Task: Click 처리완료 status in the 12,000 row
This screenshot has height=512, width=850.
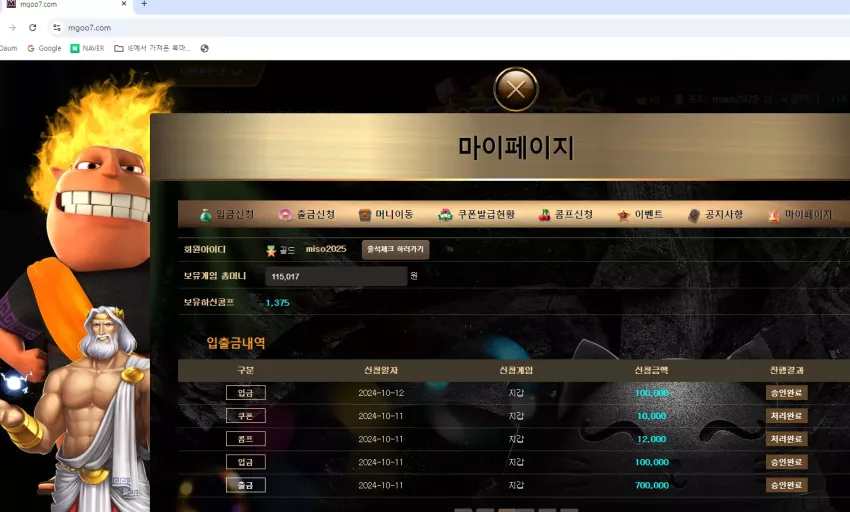Action: 787,439
